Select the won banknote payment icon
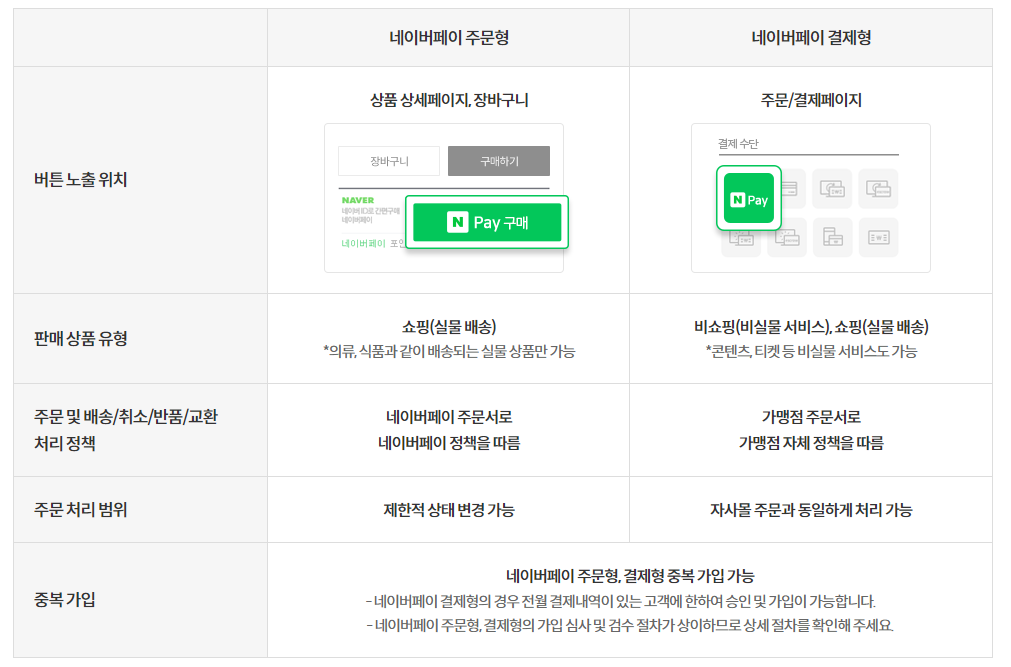 (878, 237)
